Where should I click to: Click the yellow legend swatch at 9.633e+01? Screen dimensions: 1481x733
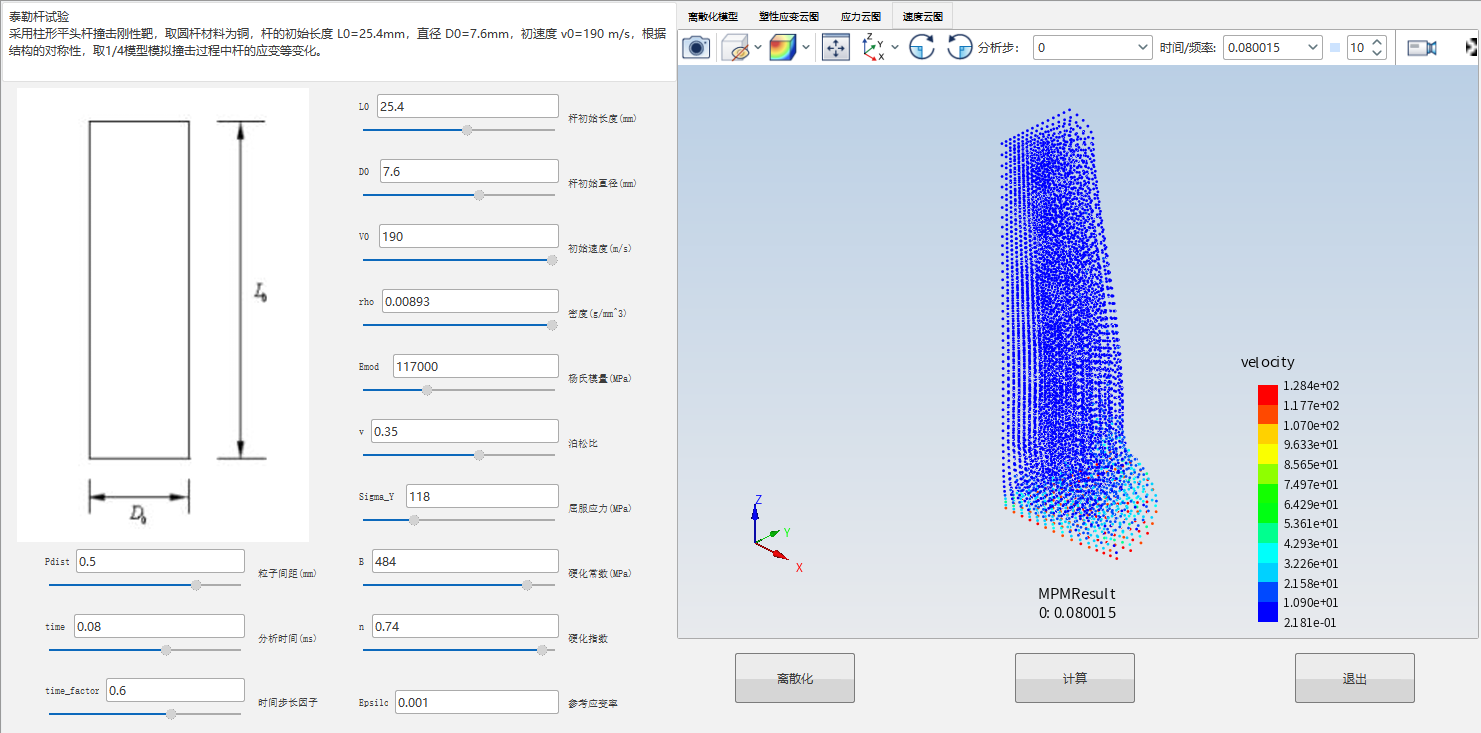[x=1267, y=454]
